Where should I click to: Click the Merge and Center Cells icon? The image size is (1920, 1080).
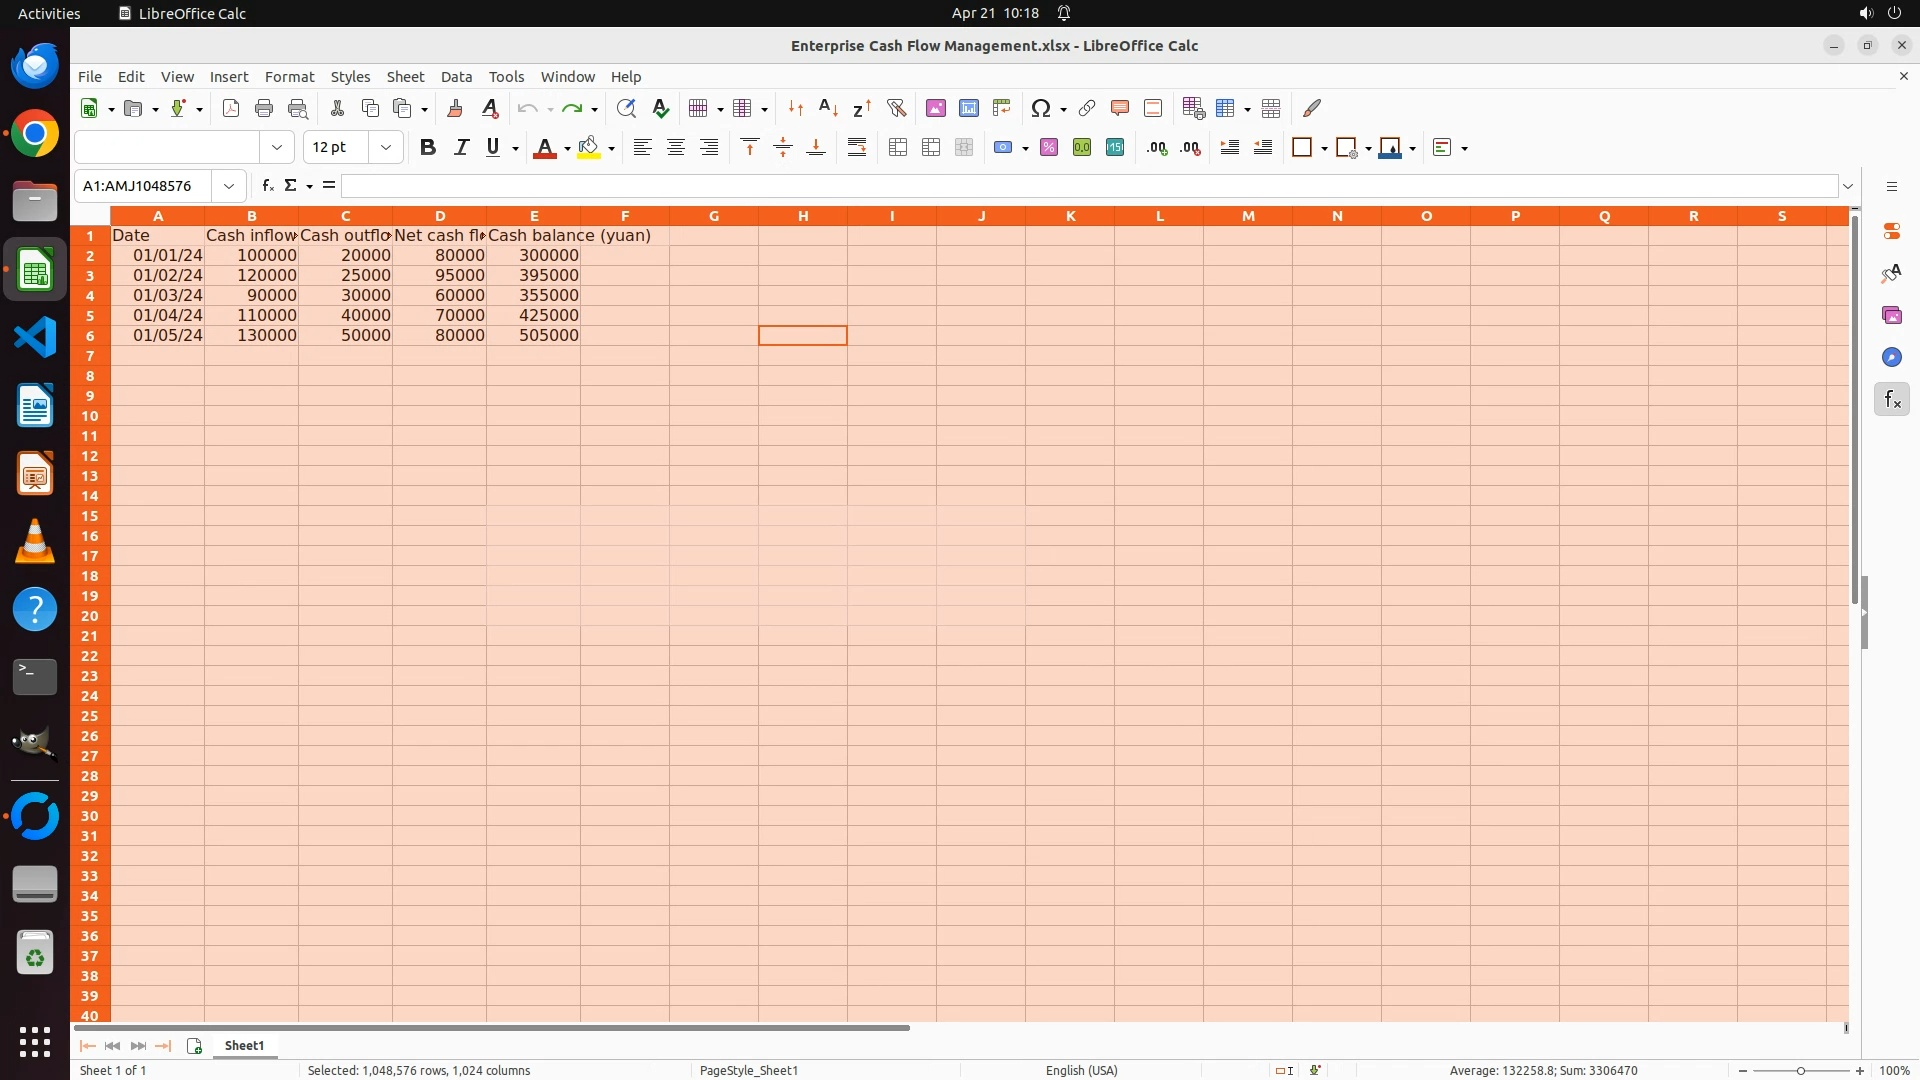pyautogui.click(x=898, y=148)
